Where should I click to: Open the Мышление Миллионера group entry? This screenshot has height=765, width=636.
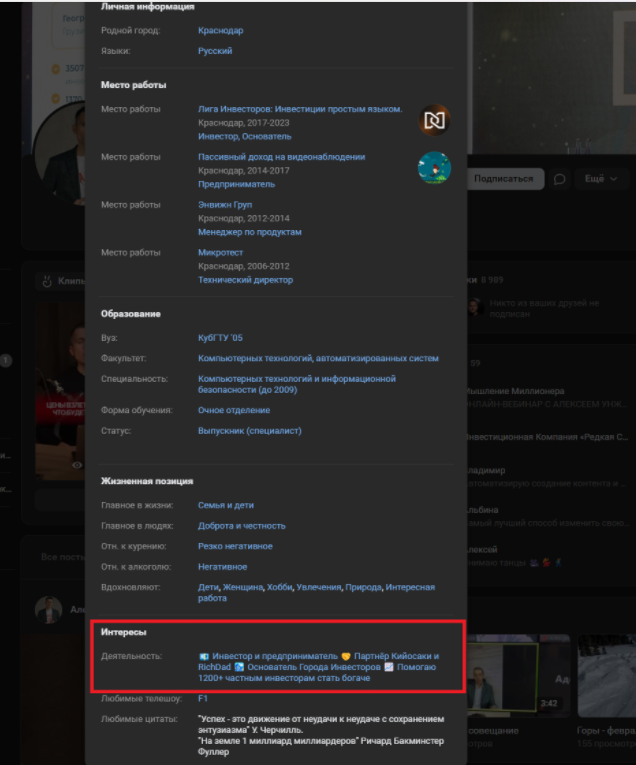(516, 391)
